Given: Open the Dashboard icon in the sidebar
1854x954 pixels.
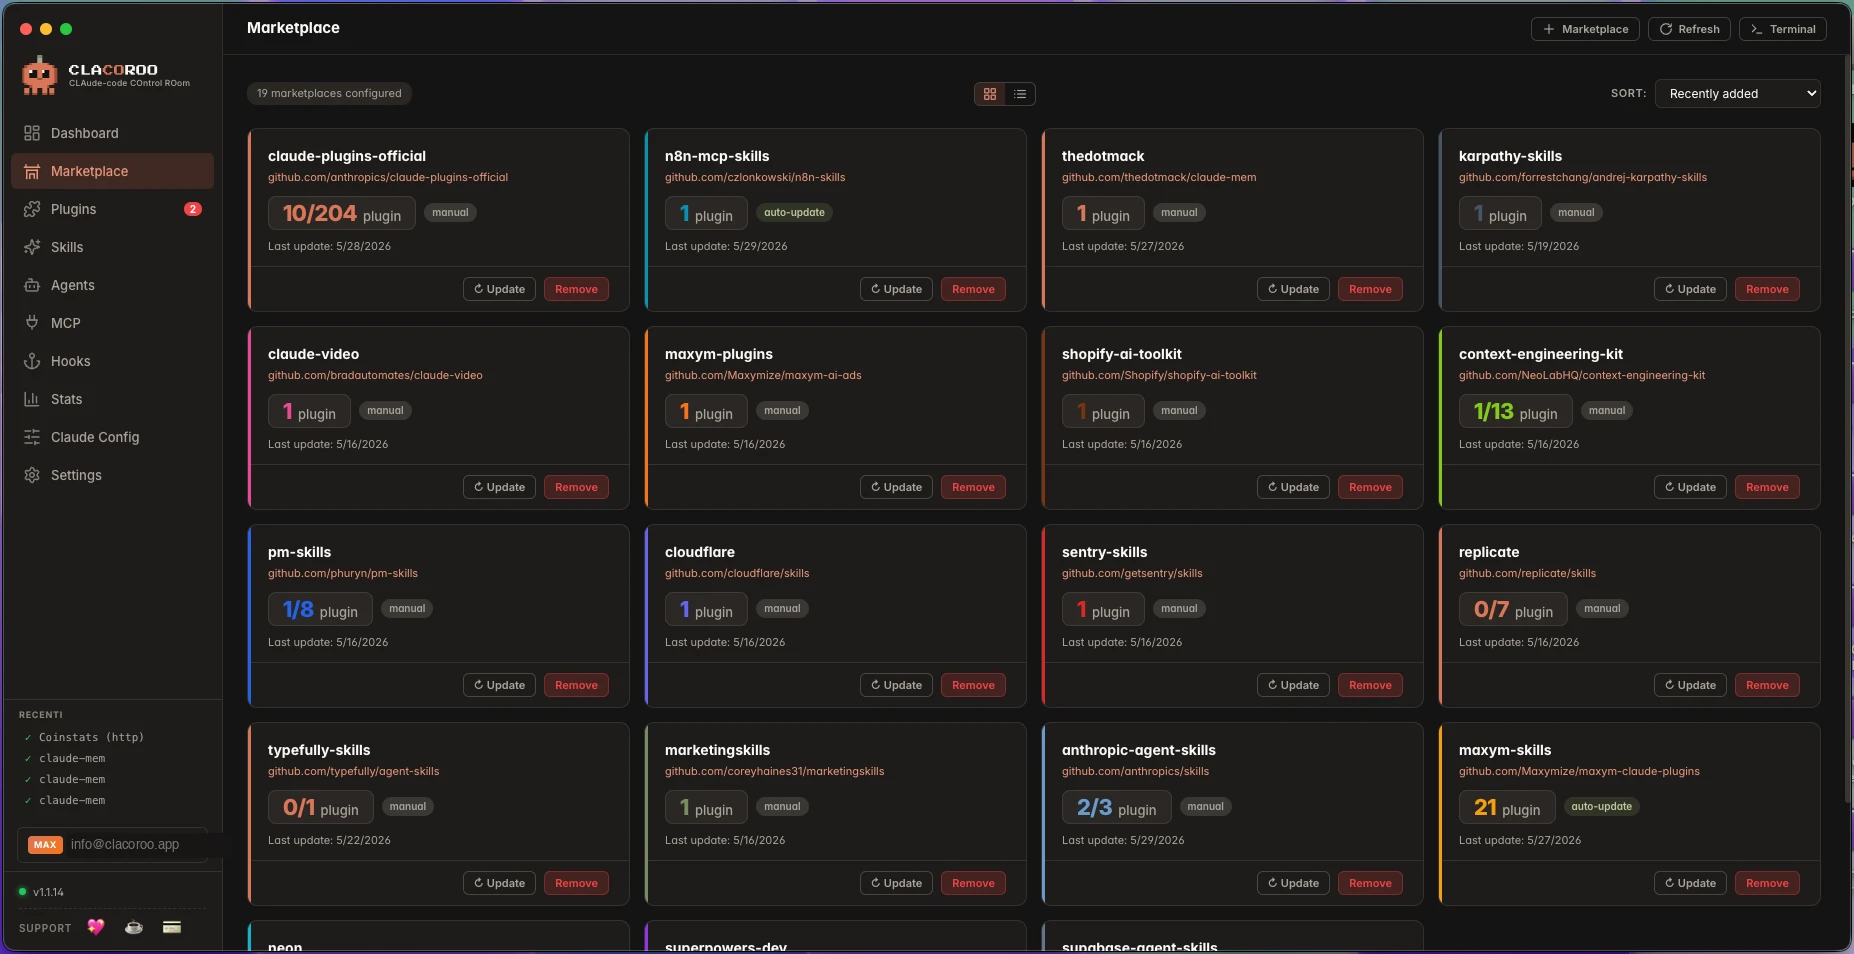Looking at the screenshot, I should pyautogui.click(x=32, y=133).
